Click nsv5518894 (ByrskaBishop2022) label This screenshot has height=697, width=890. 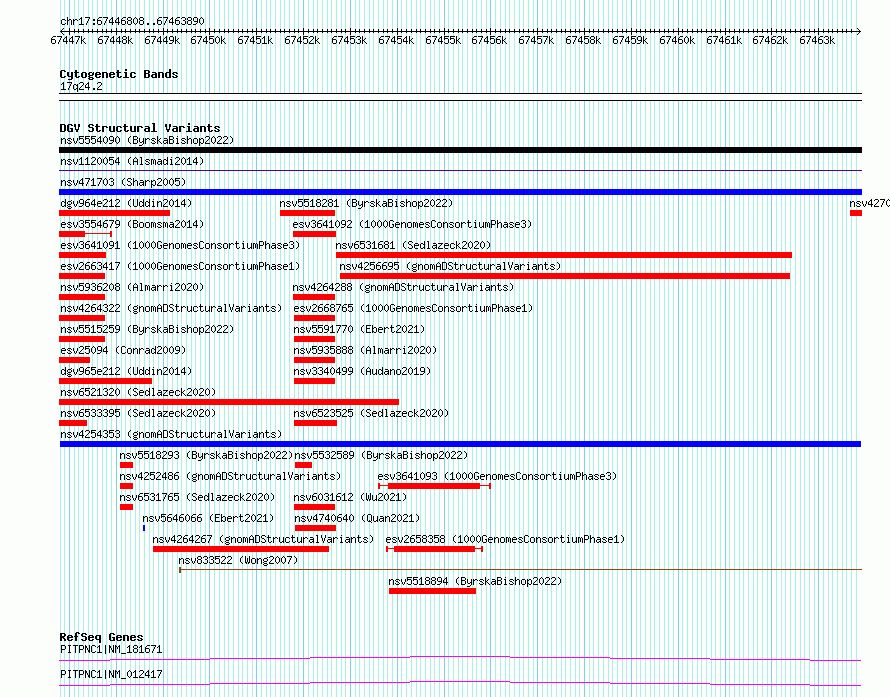475,581
